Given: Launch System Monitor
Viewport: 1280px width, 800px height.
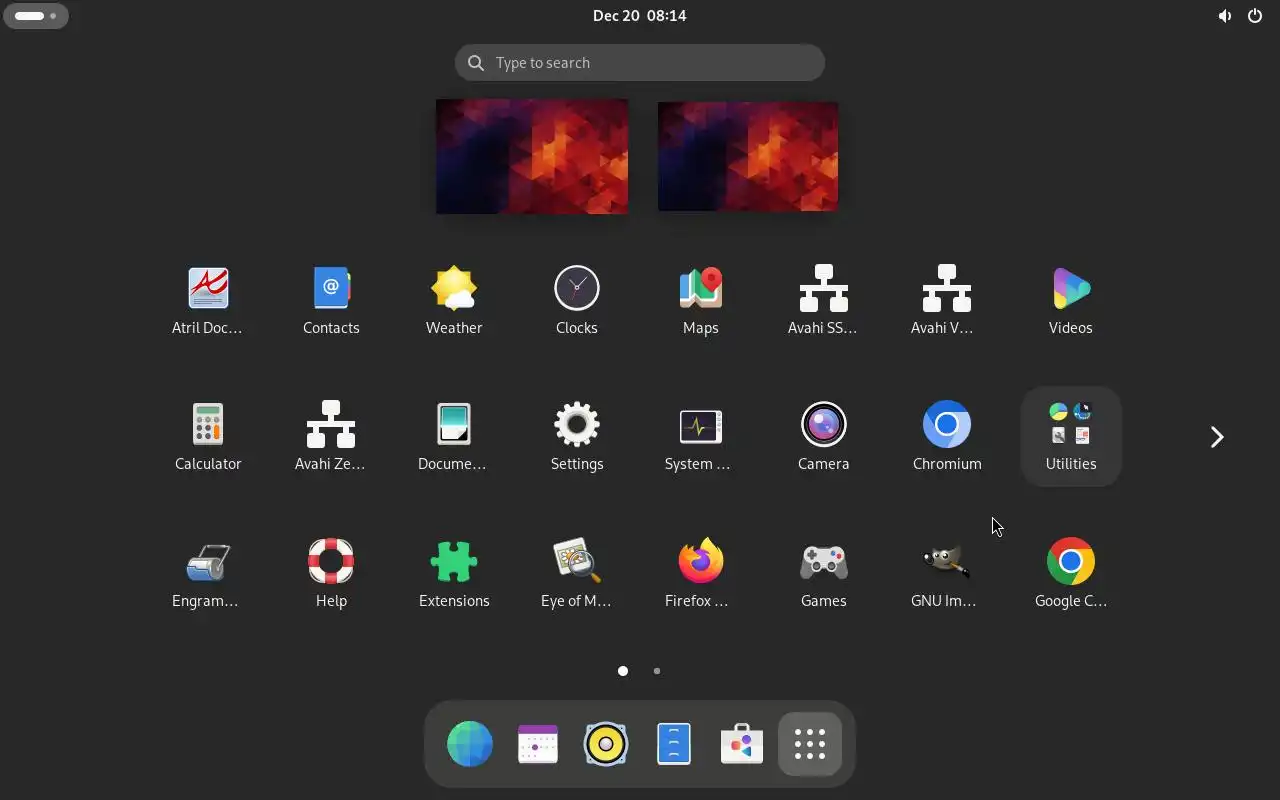Looking at the screenshot, I should coord(700,437).
